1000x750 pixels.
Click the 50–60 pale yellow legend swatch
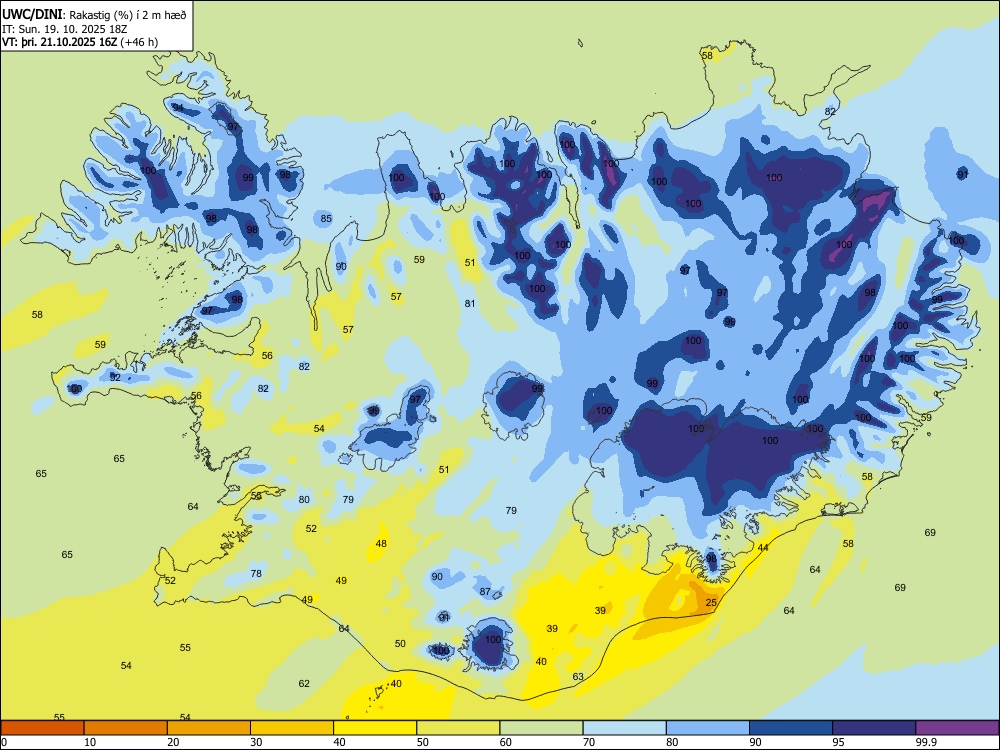click(x=458, y=728)
